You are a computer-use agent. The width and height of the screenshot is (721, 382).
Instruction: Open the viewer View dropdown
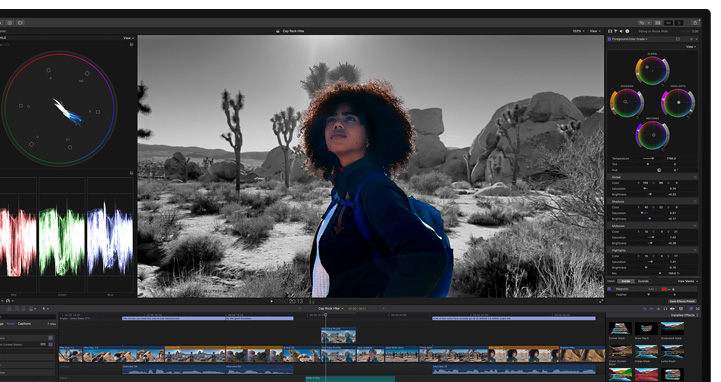pos(595,31)
